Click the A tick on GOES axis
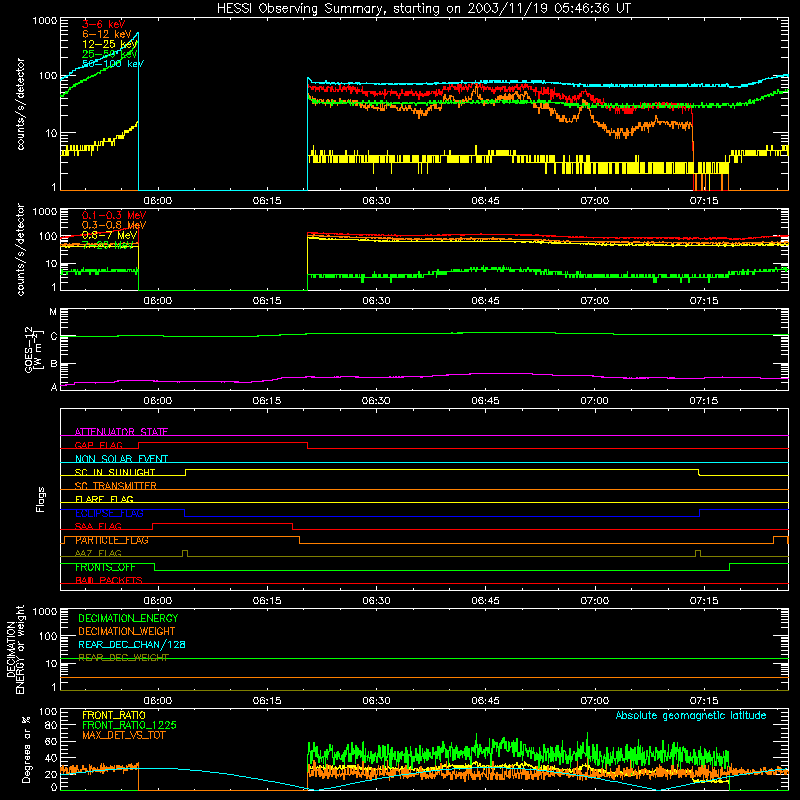800x800 pixels. pyautogui.click(x=54, y=387)
